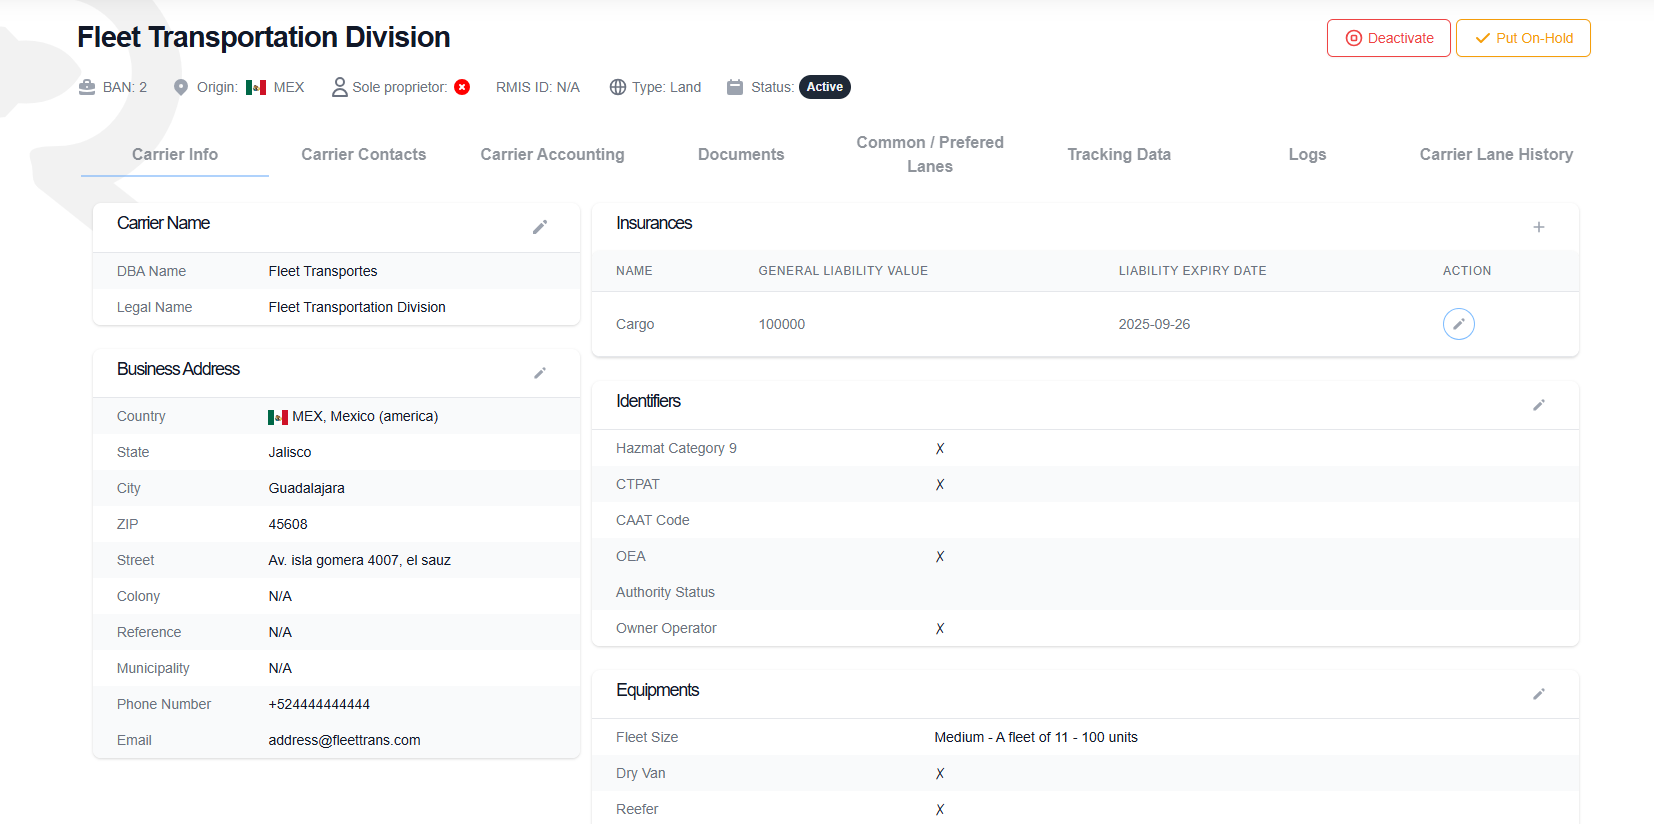Click the Put On-Hold button

(x=1523, y=38)
